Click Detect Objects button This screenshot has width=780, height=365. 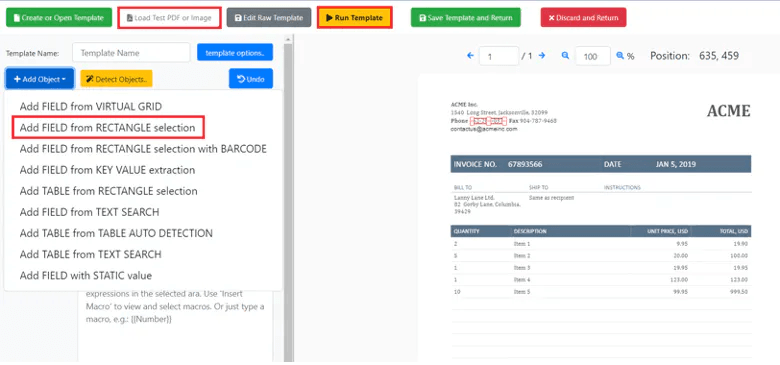[x=116, y=79]
